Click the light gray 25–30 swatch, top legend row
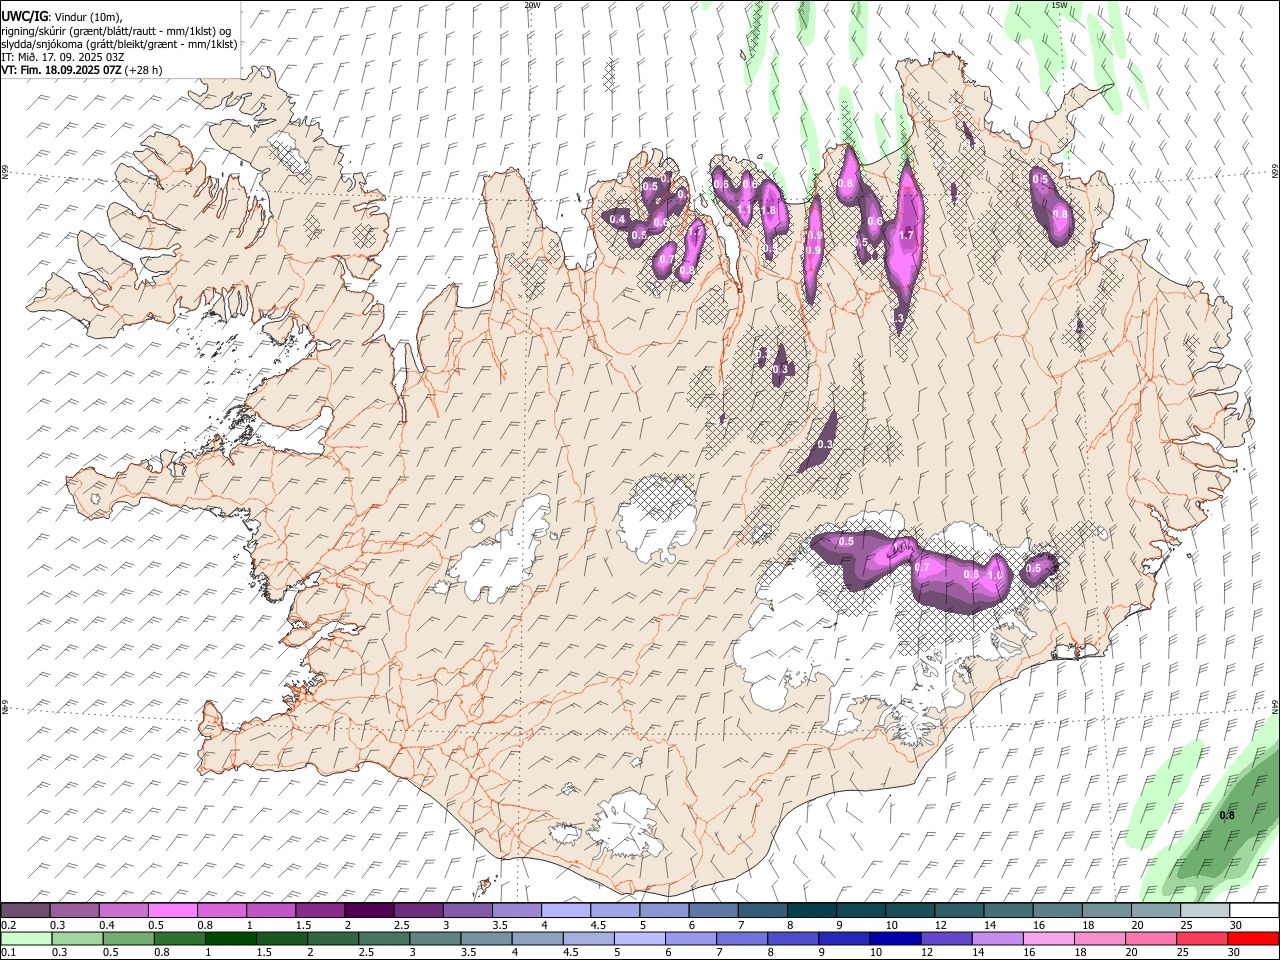 click(1205, 911)
